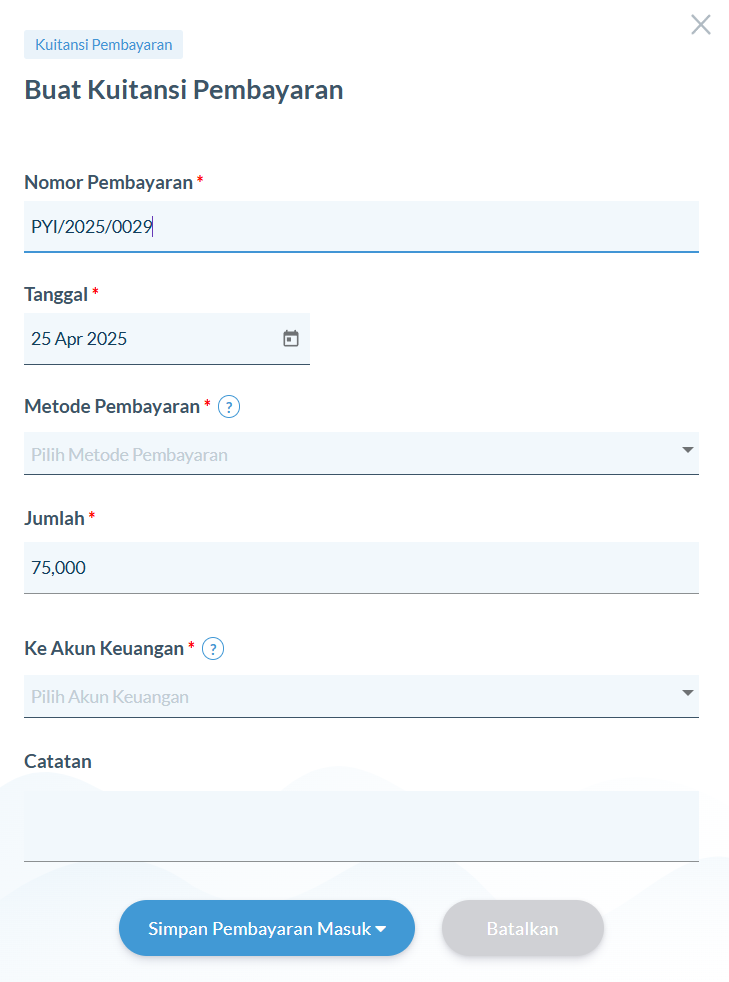Click the Metode Pembayaran dropdown arrow
729x982 pixels.
[688, 450]
